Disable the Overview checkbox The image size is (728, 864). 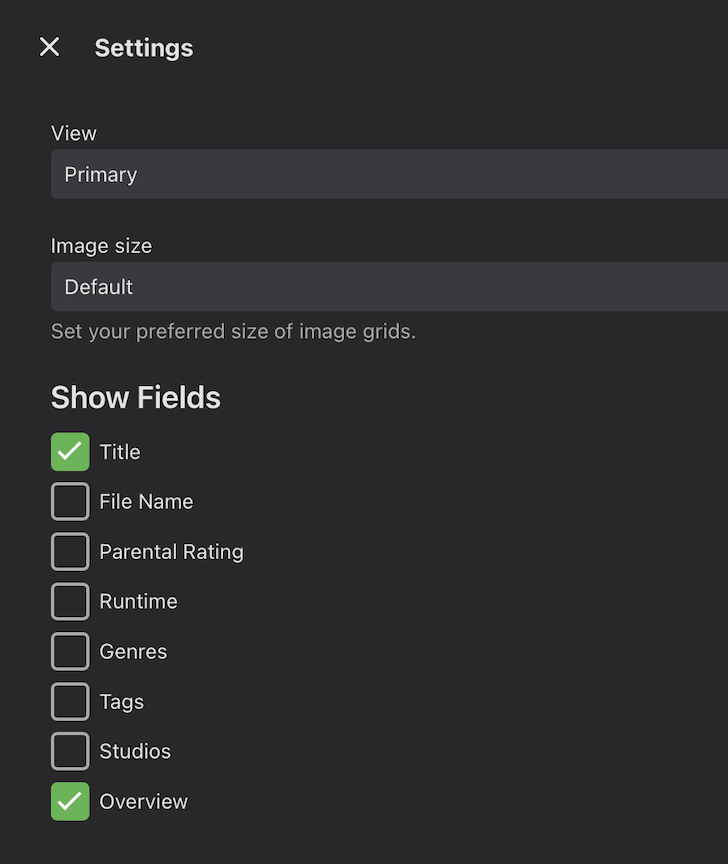click(x=70, y=801)
